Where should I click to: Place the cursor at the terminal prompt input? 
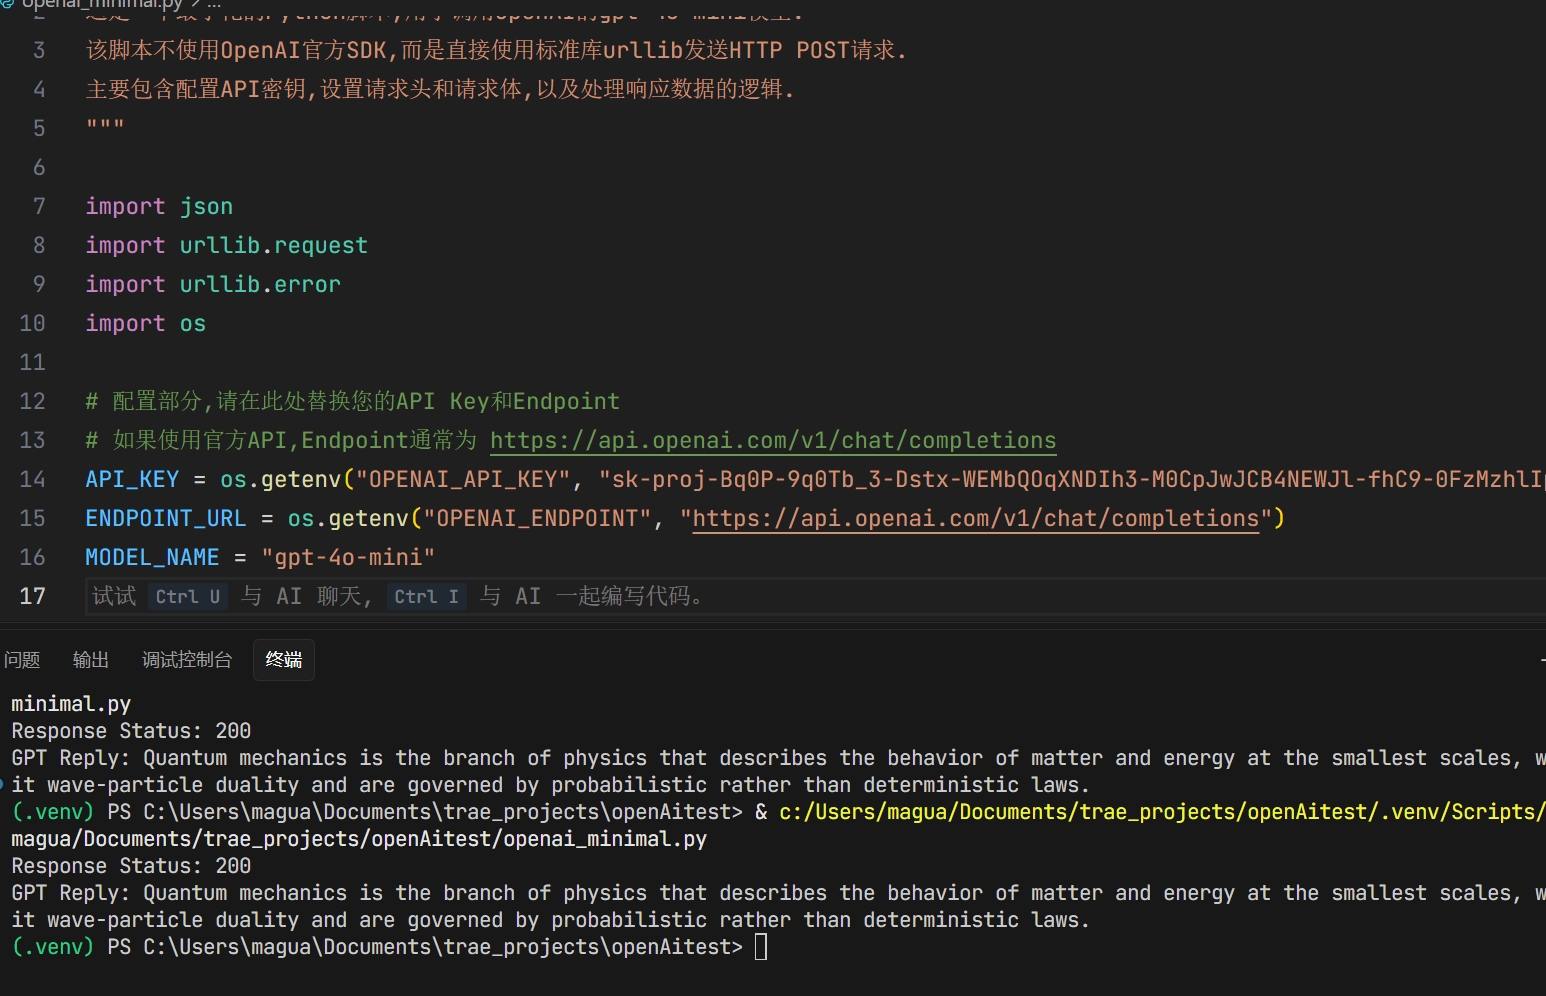[x=761, y=947]
